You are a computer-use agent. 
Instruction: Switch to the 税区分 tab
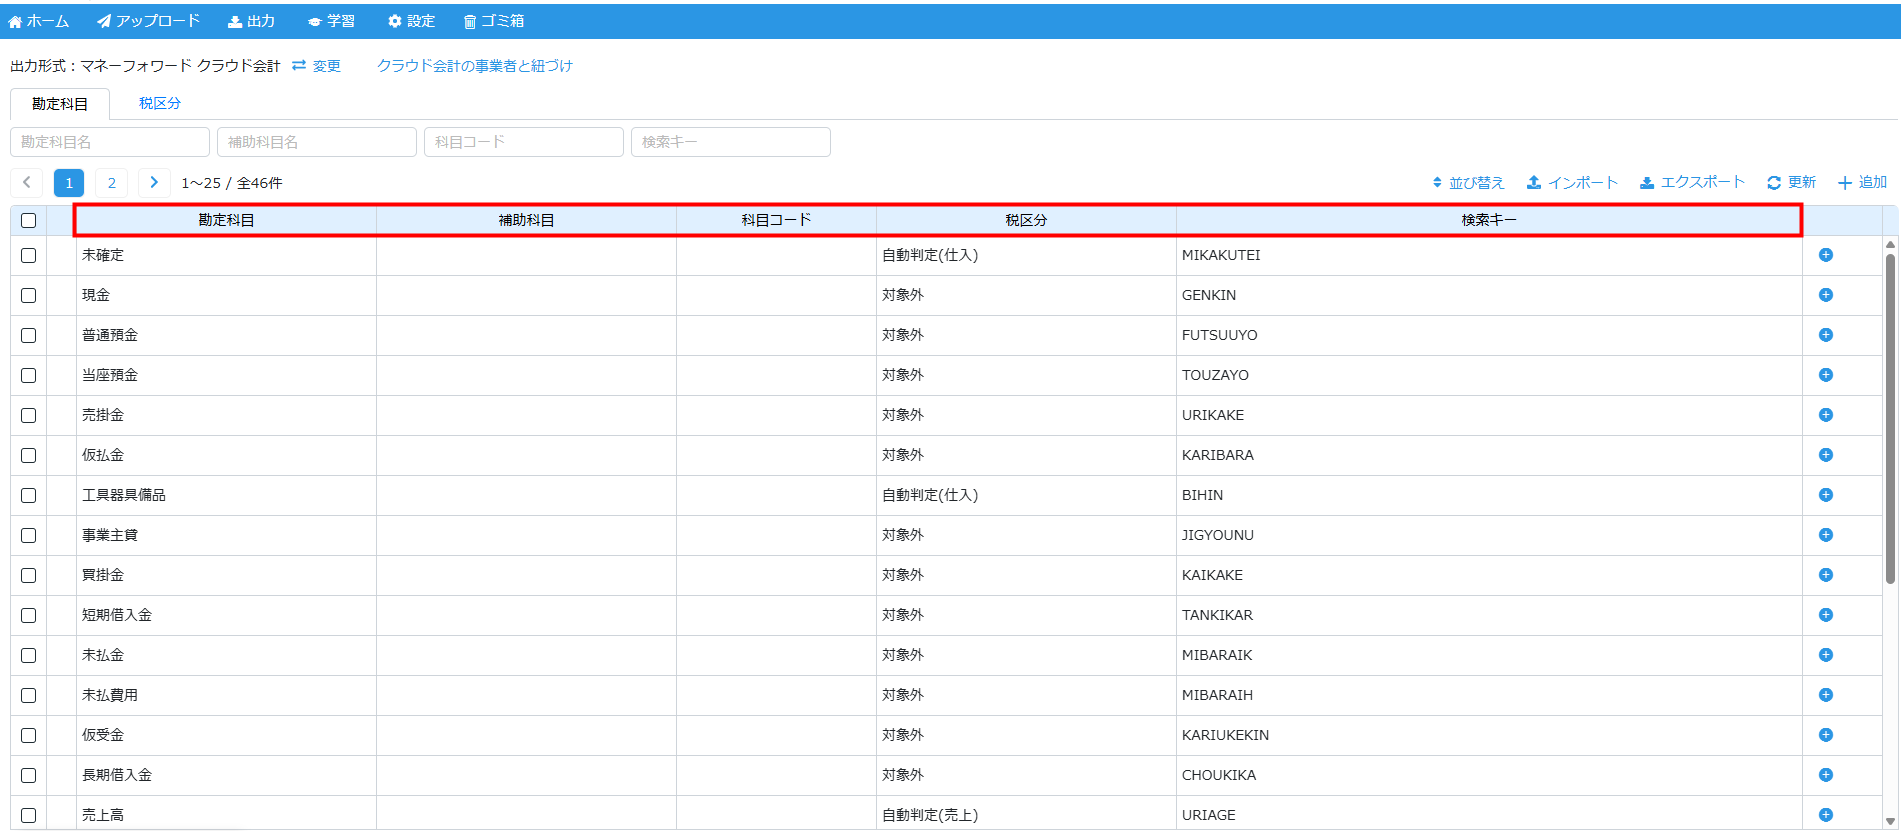pyautogui.click(x=160, y=103)
